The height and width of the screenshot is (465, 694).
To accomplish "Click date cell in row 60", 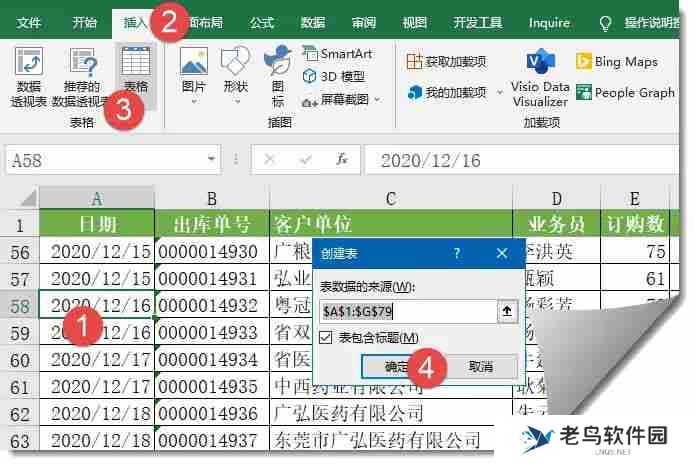I will click(x=97, y=360).
